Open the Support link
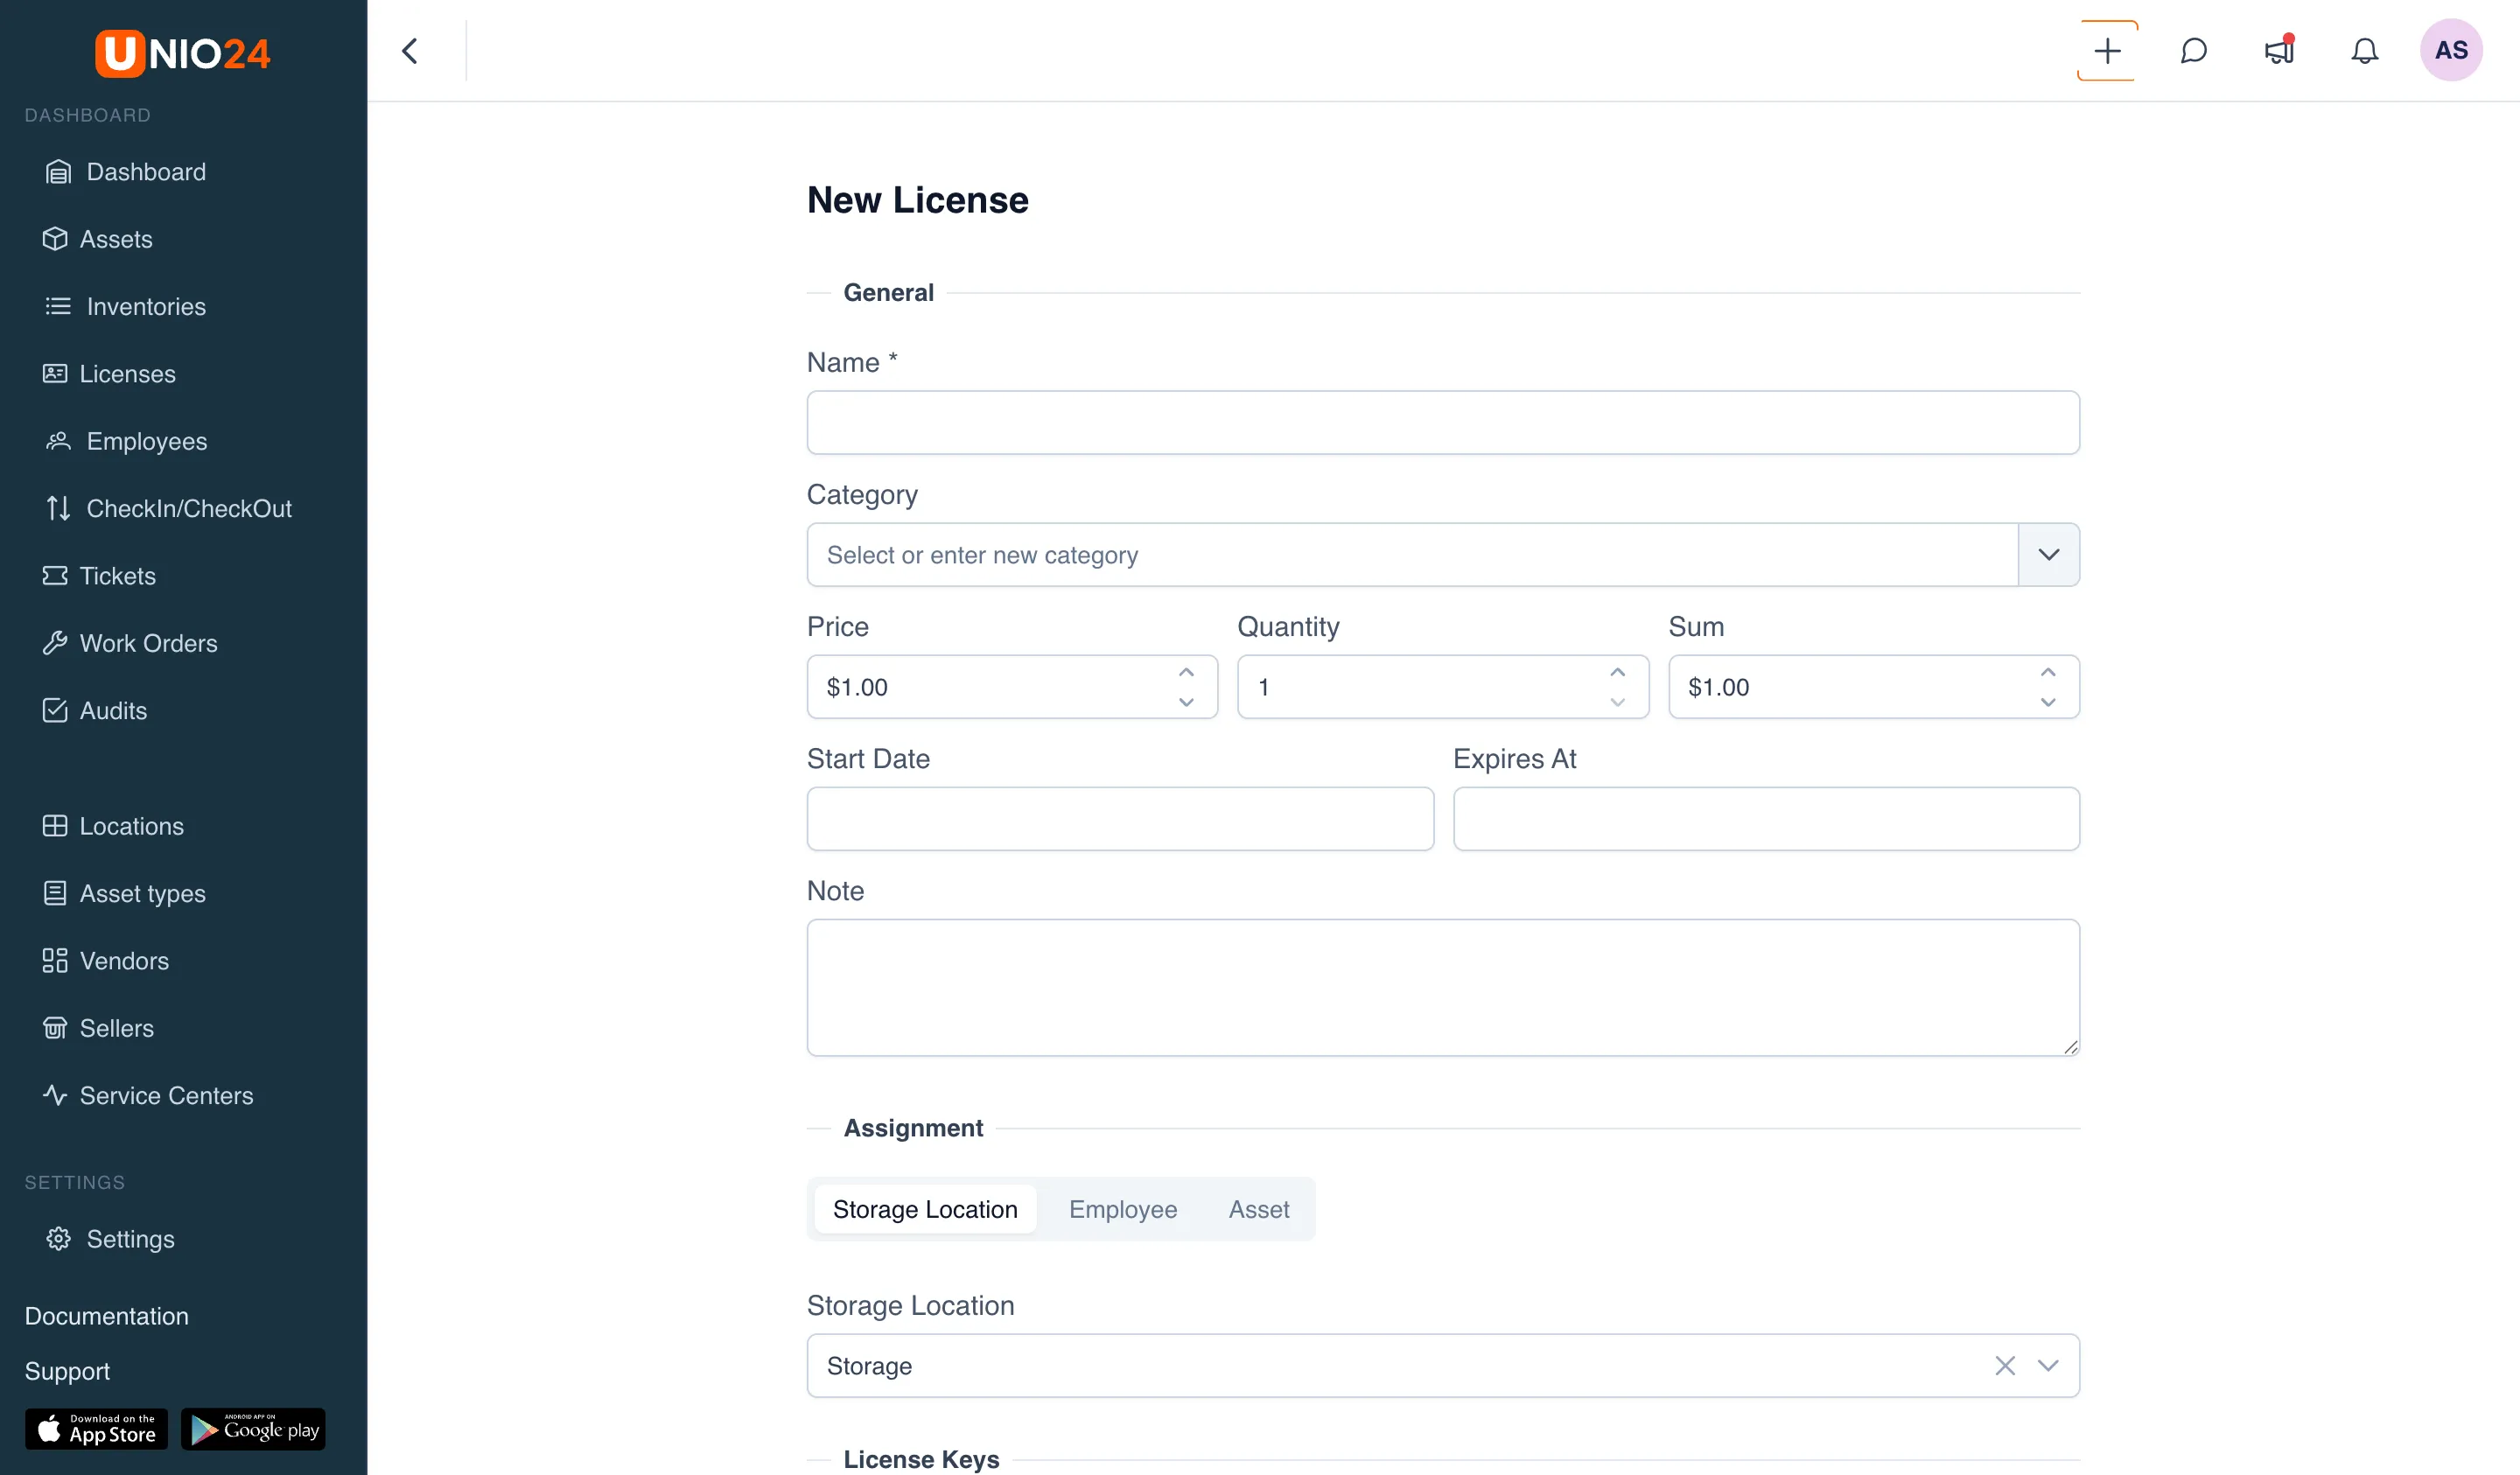Screen dimensions: 2520x1475 click(x=68, y=1371)
